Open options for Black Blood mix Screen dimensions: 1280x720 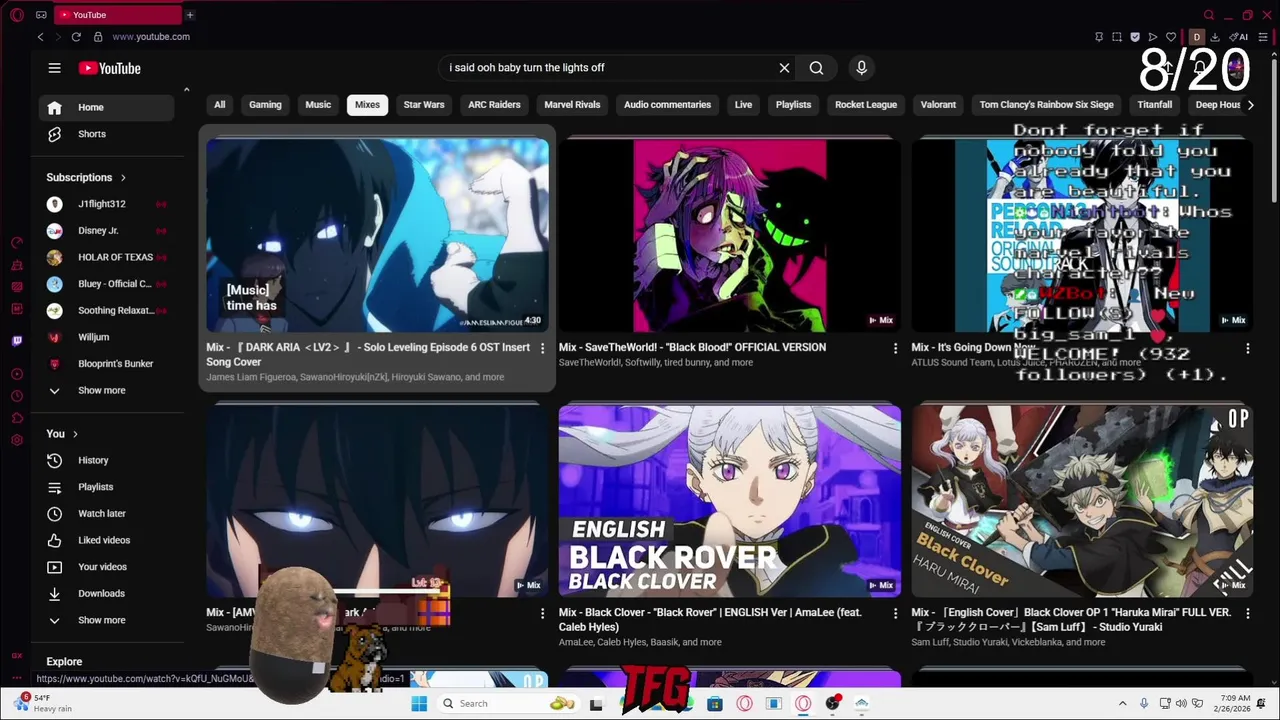(895, 348)
